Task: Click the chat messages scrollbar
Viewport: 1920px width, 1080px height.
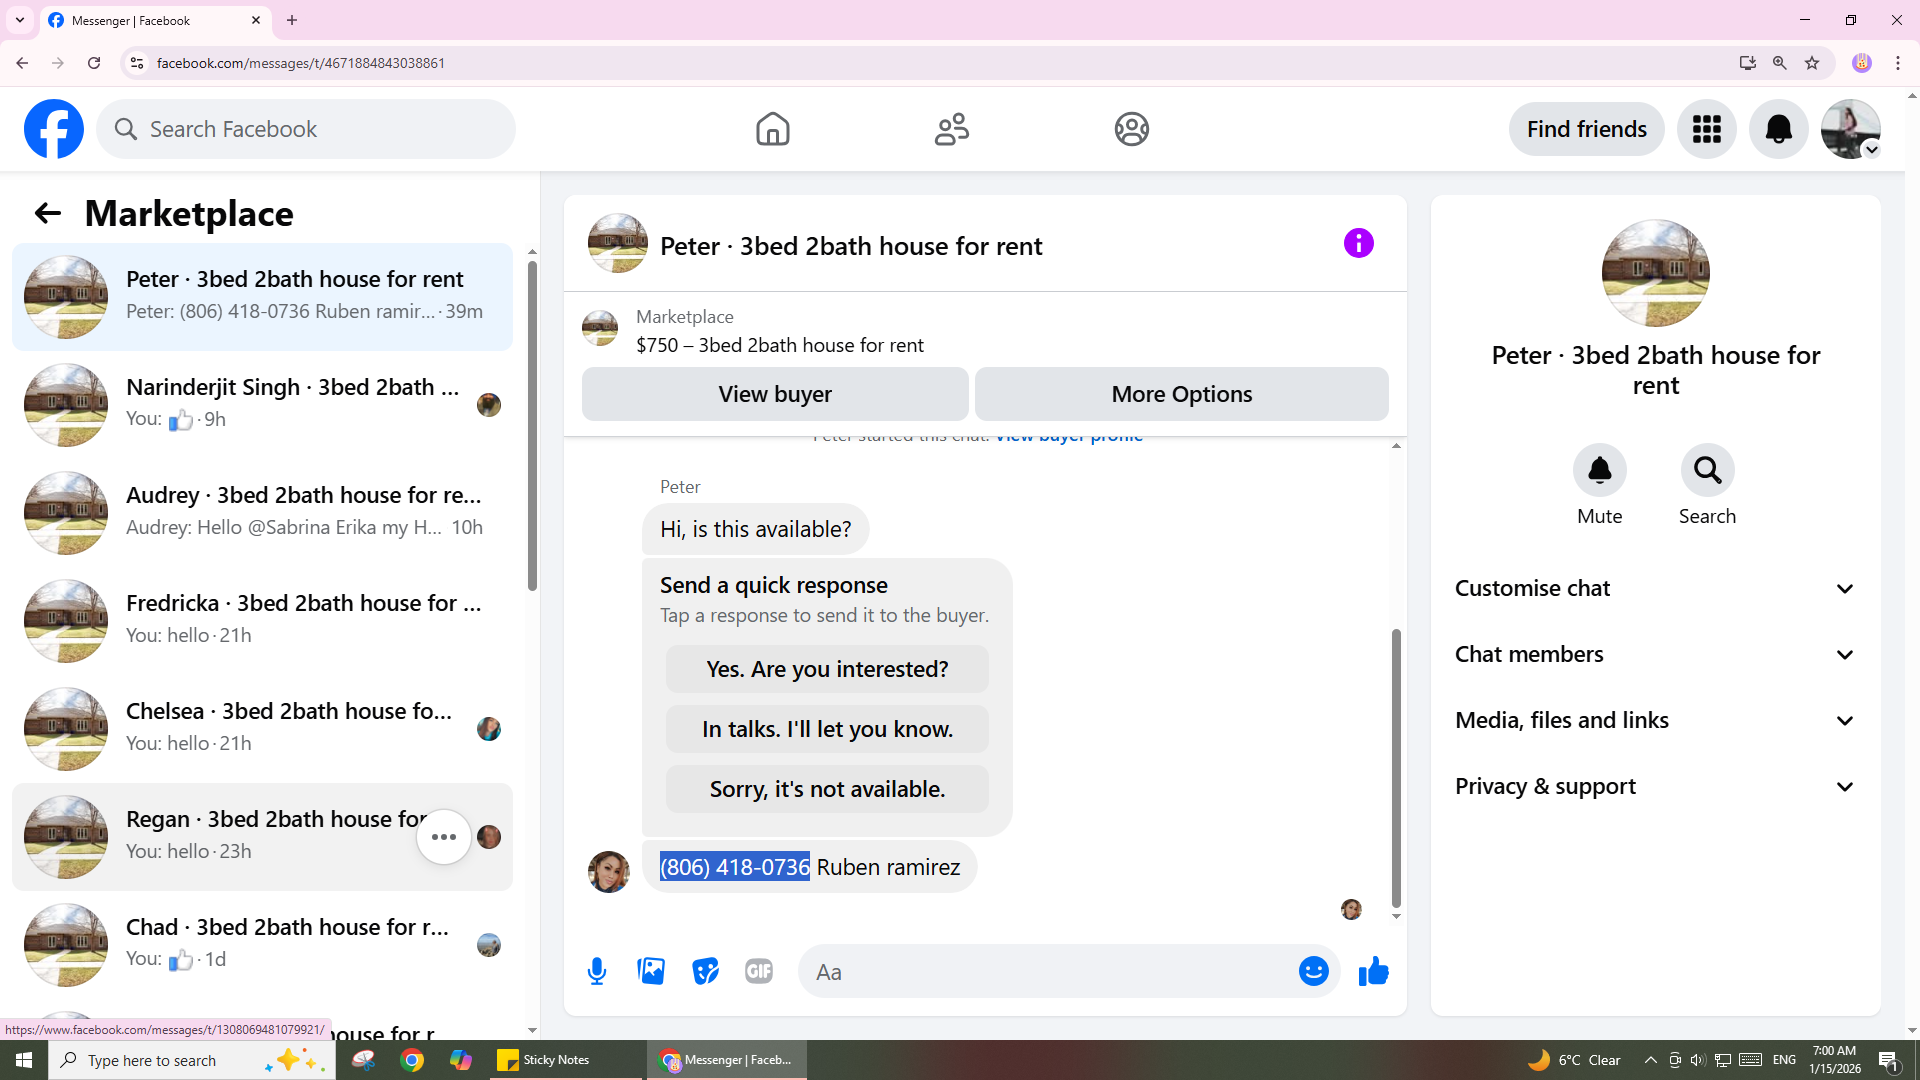Action: (1396, 767)
